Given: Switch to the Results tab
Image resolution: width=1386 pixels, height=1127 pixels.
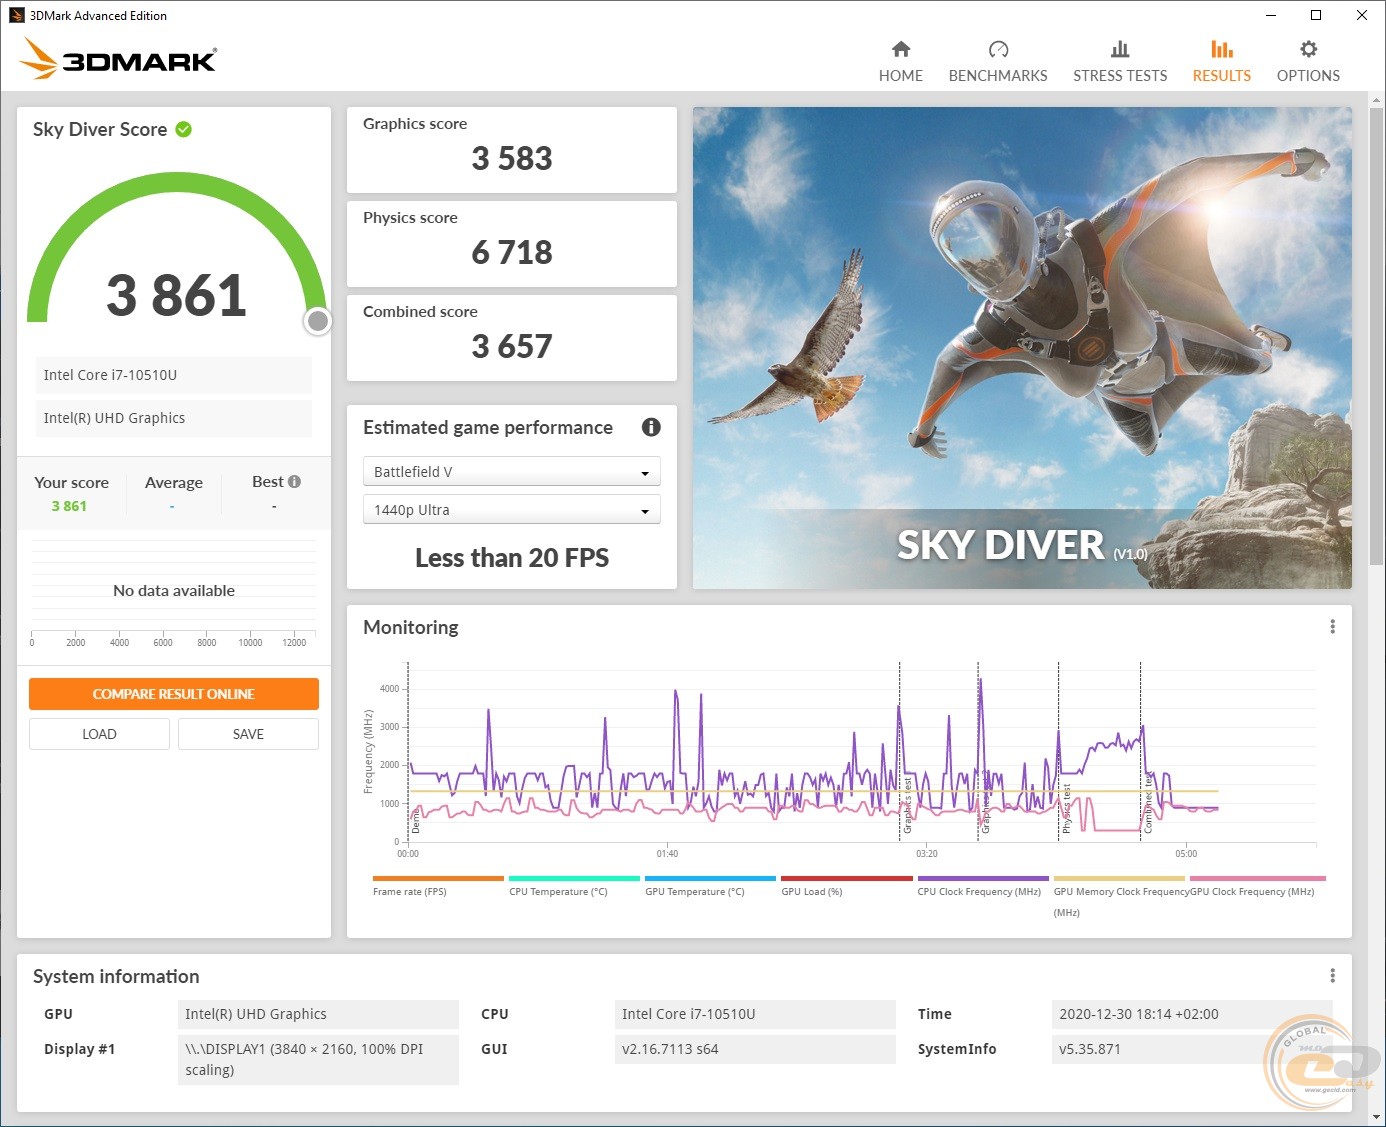Looking at the screenshot, I should [1221, 61].
